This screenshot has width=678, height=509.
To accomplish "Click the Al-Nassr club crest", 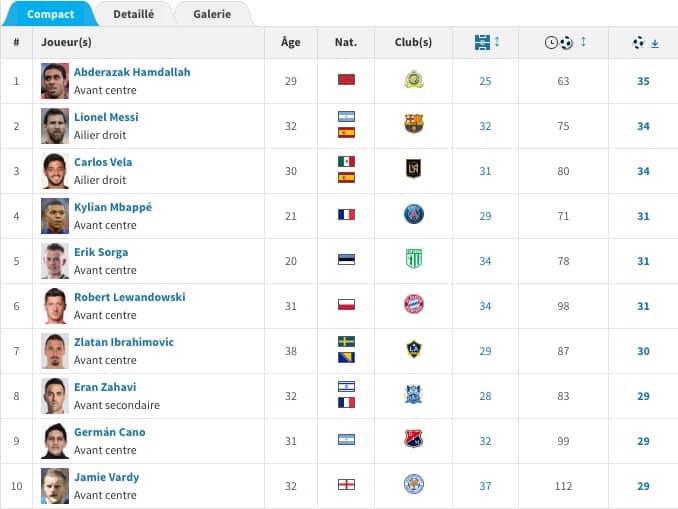I will coord(413,79).
